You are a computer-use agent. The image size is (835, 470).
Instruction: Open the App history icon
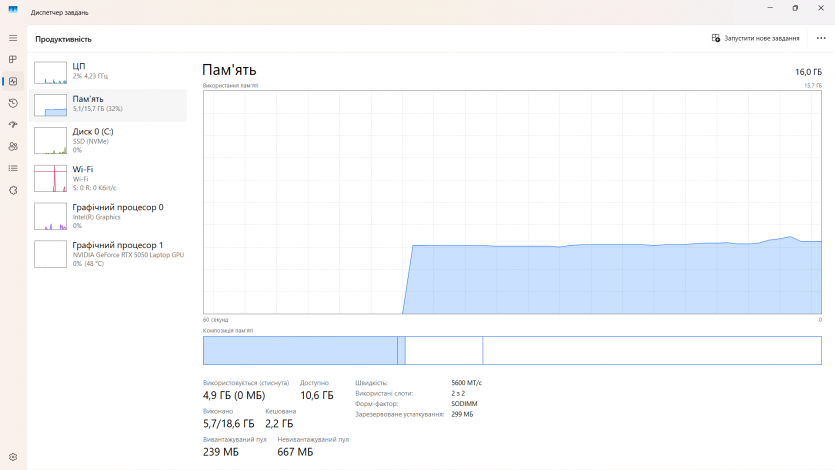pos(13,103)
